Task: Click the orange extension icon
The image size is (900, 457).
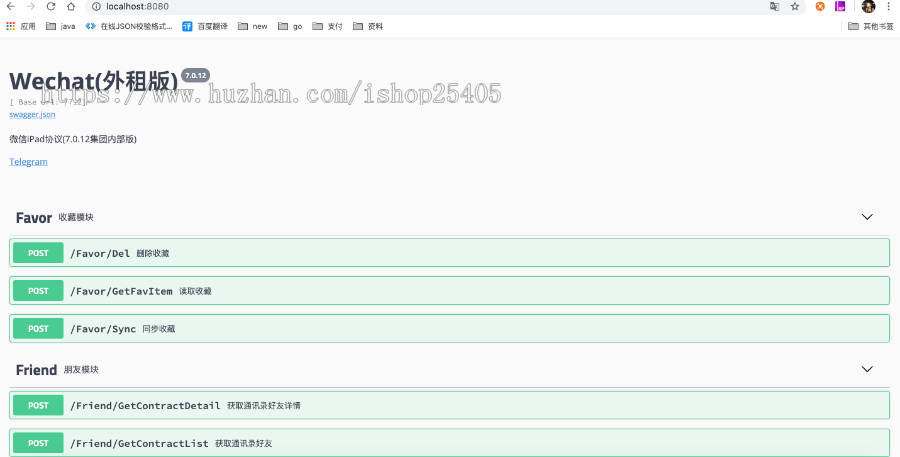Action: pyautogui.click(x=820, y=6)
